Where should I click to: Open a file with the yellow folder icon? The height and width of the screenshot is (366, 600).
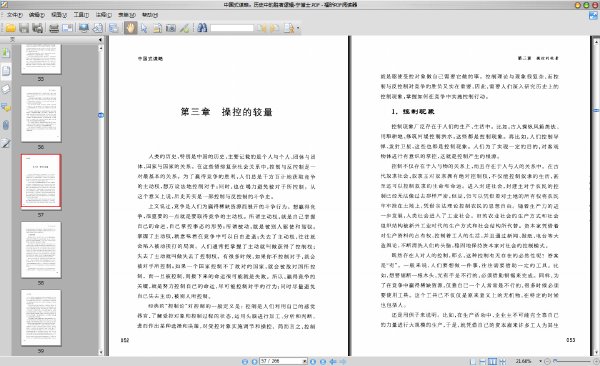10,28
